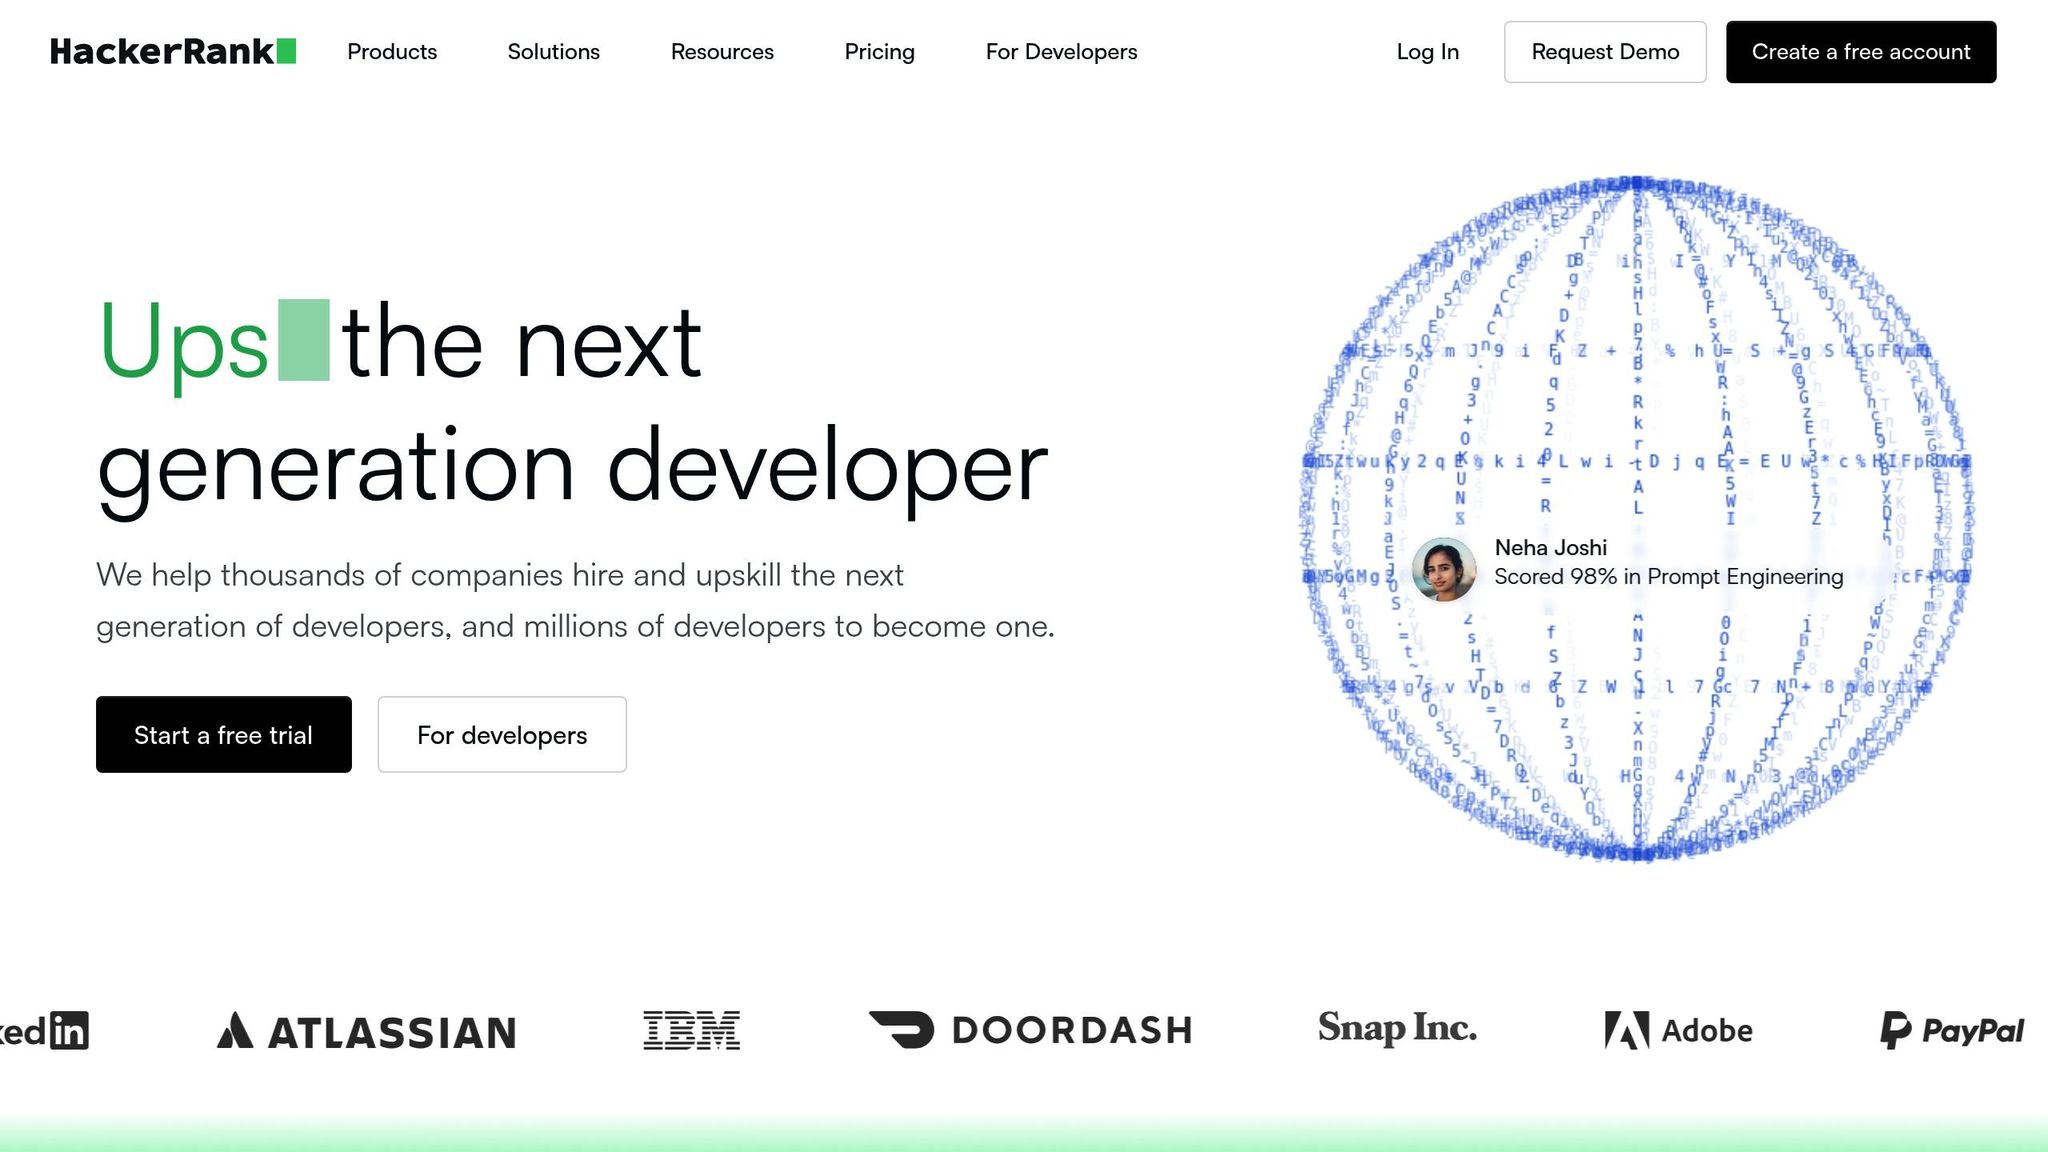Click the LinkedIn logo
The width and height of the screenshot is (2048, 1152).
point(44,1030)
